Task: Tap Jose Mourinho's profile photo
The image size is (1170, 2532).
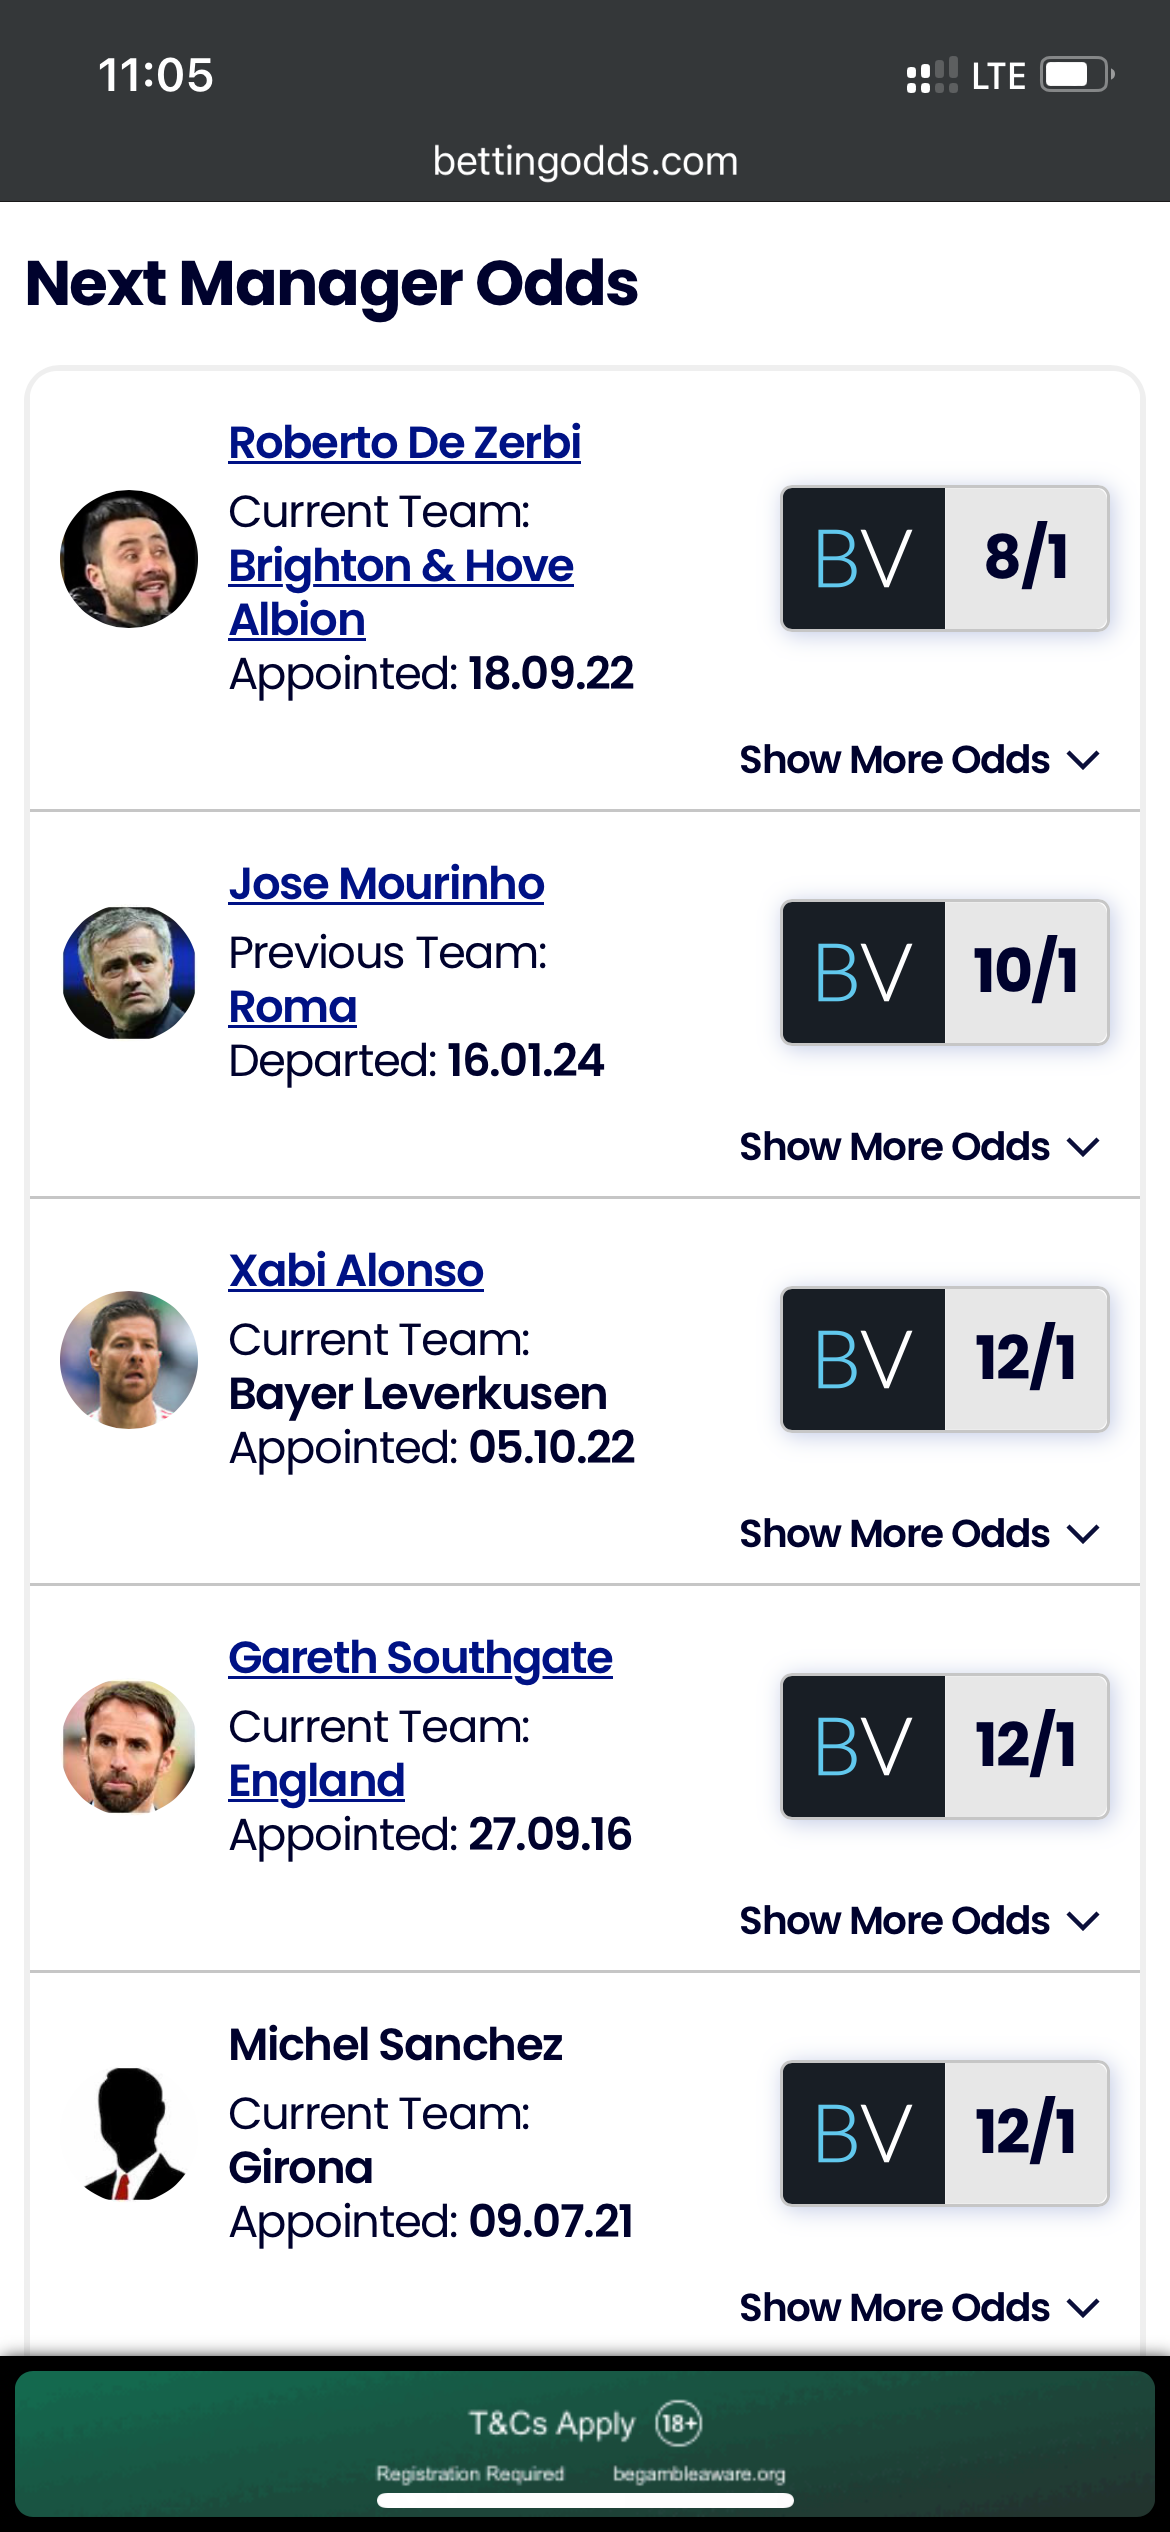Action: (x=129, y=973)
